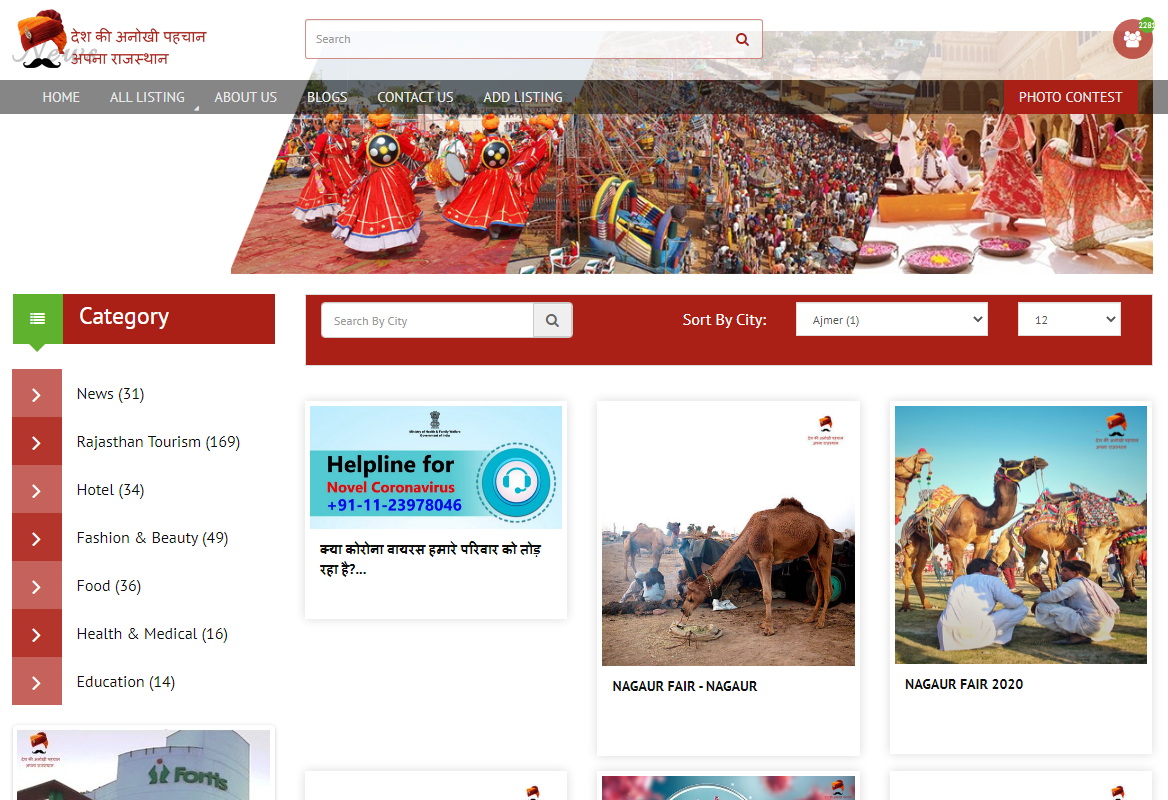1168x800 pixels.
Task: Expand the ALL LISTING menu
Action: pos(147,97)
